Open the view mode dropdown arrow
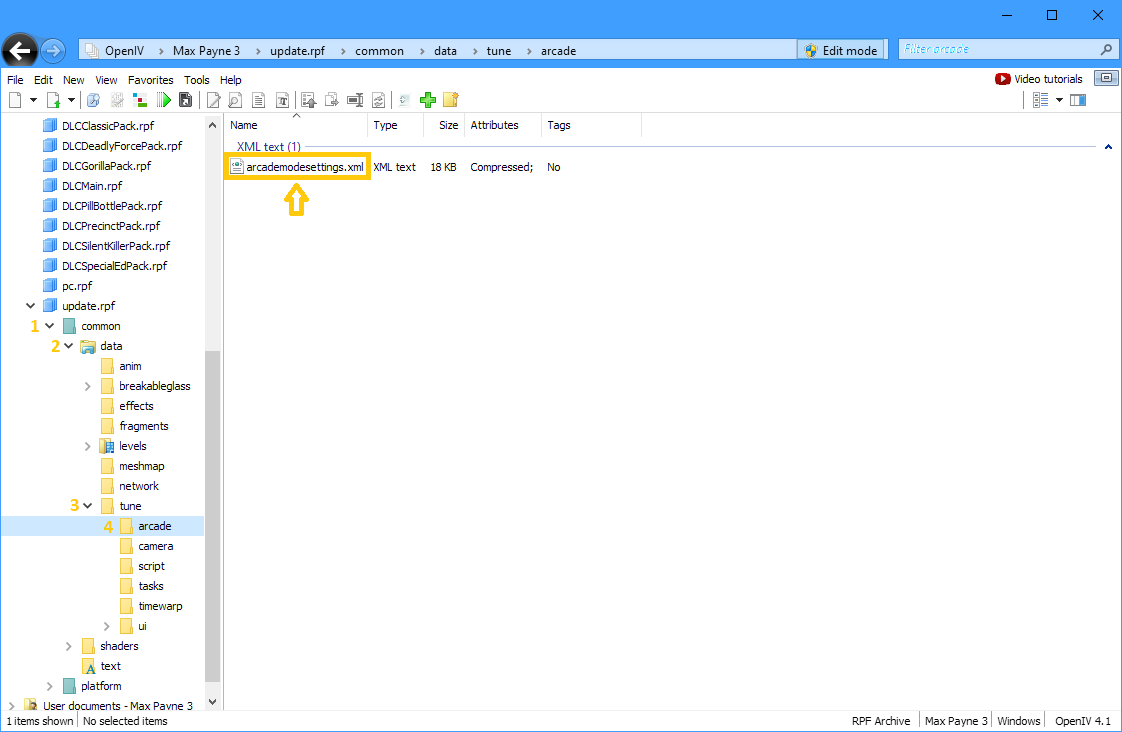The width and height of the screenshot is (1122, 732). 1059,100
